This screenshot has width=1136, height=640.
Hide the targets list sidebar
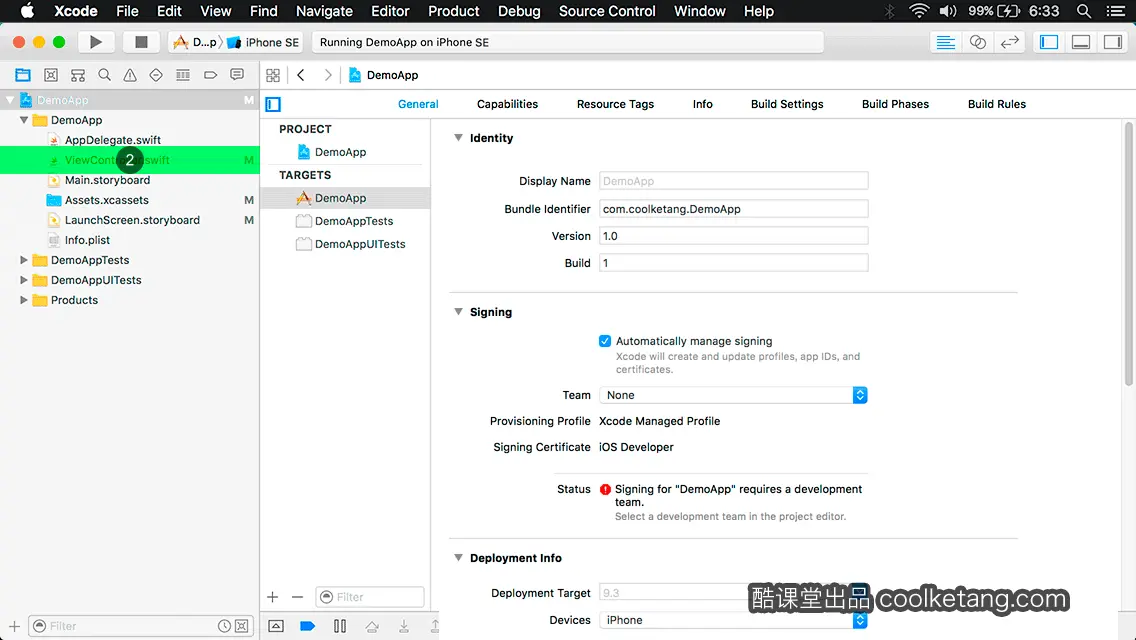tap(273, 104)
